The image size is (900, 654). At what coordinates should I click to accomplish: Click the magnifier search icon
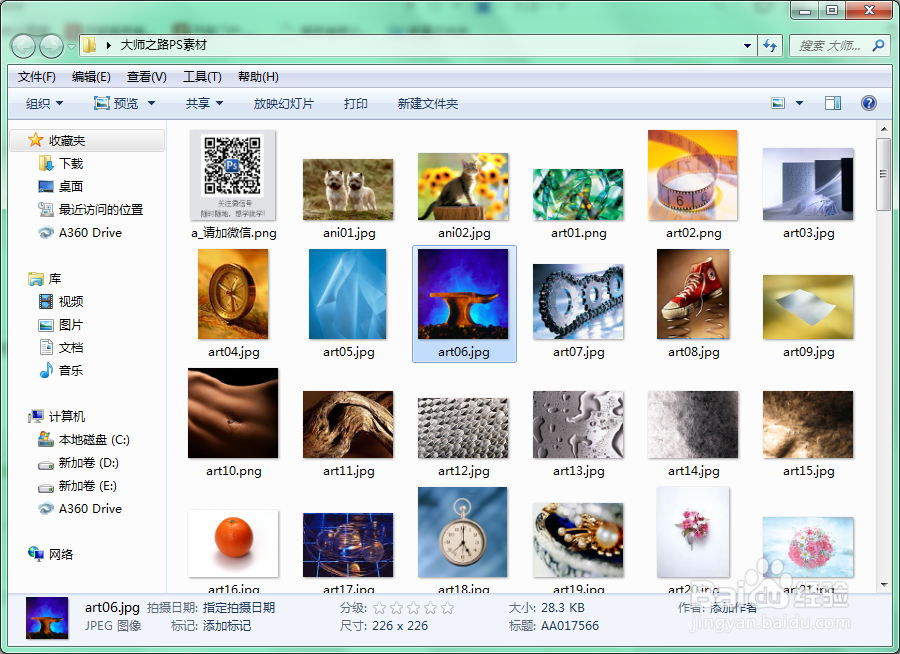pyautogui.click(x=878, y=45)
